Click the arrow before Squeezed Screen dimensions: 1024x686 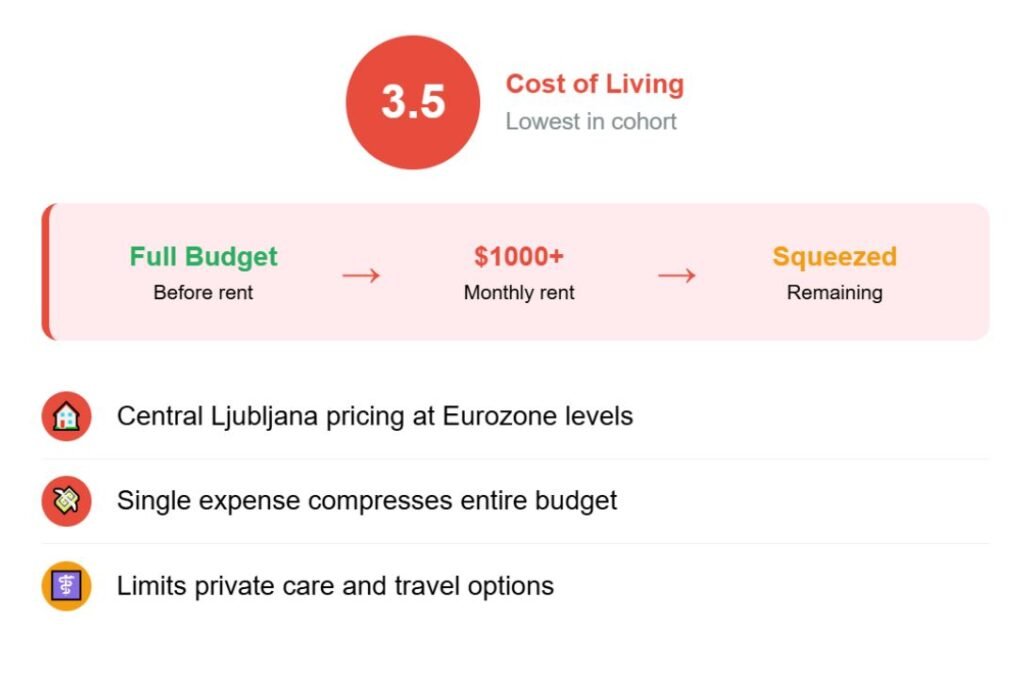pyautogui.click(x=676, y=275)
